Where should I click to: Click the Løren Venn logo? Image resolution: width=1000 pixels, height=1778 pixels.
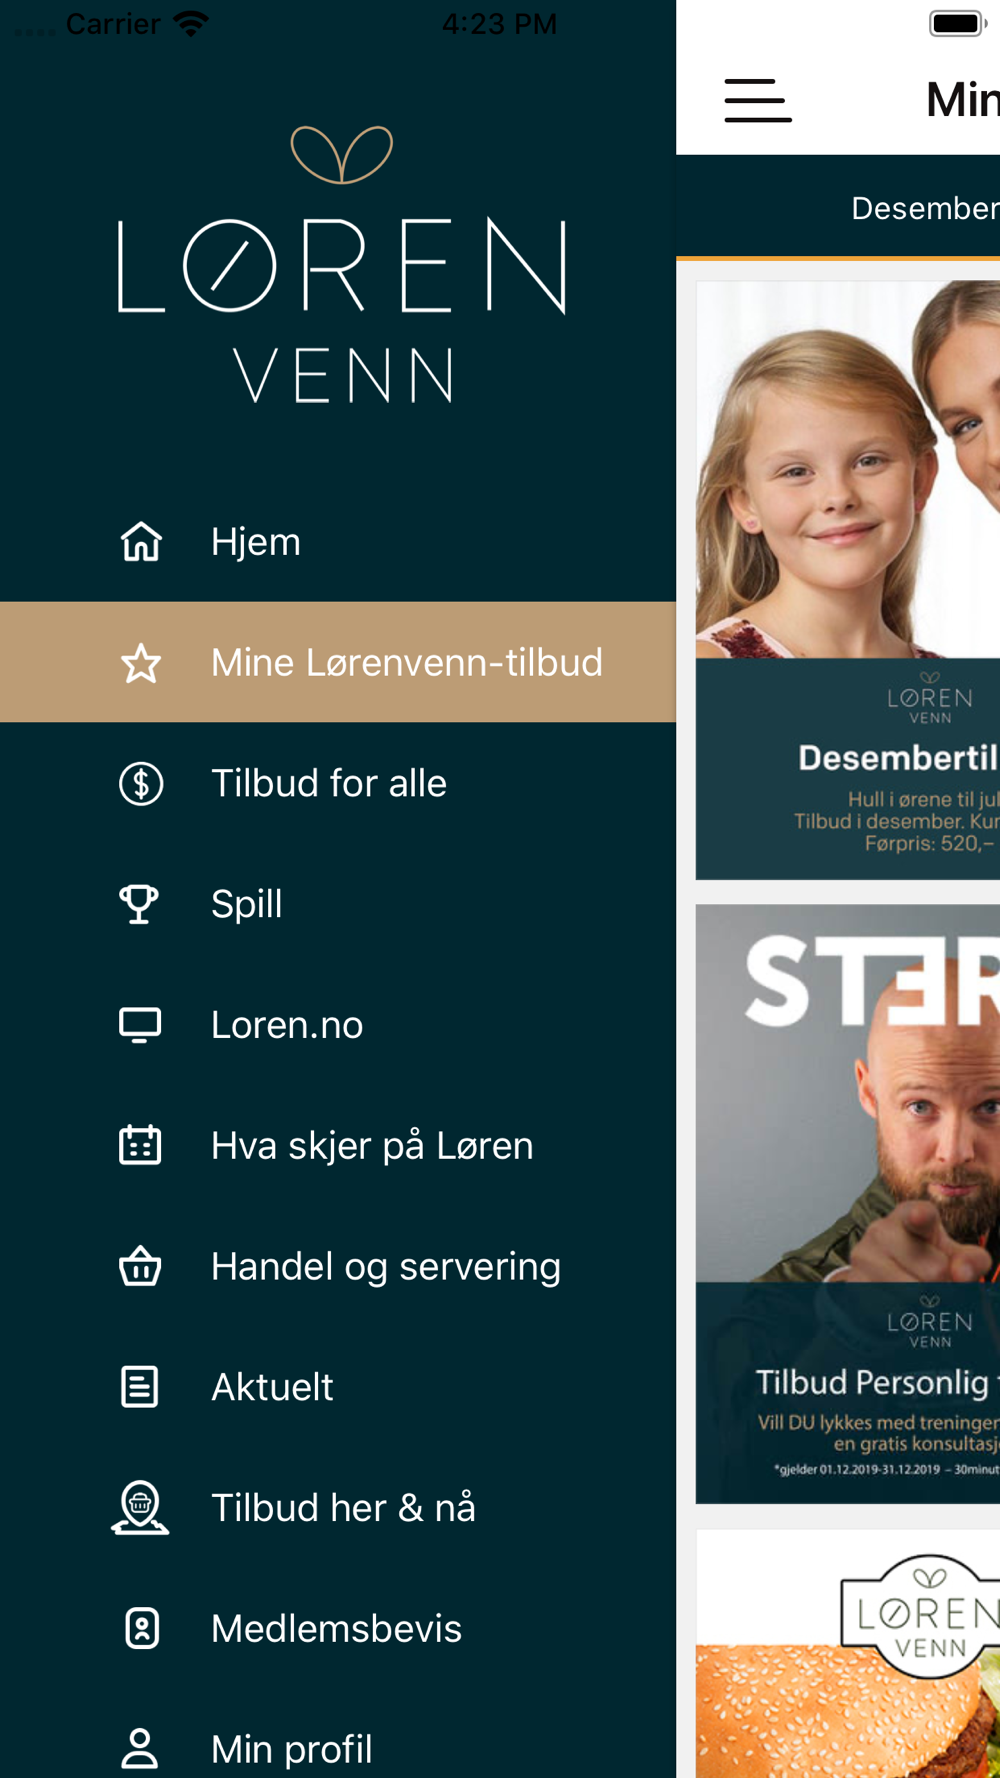coord(342,265)
